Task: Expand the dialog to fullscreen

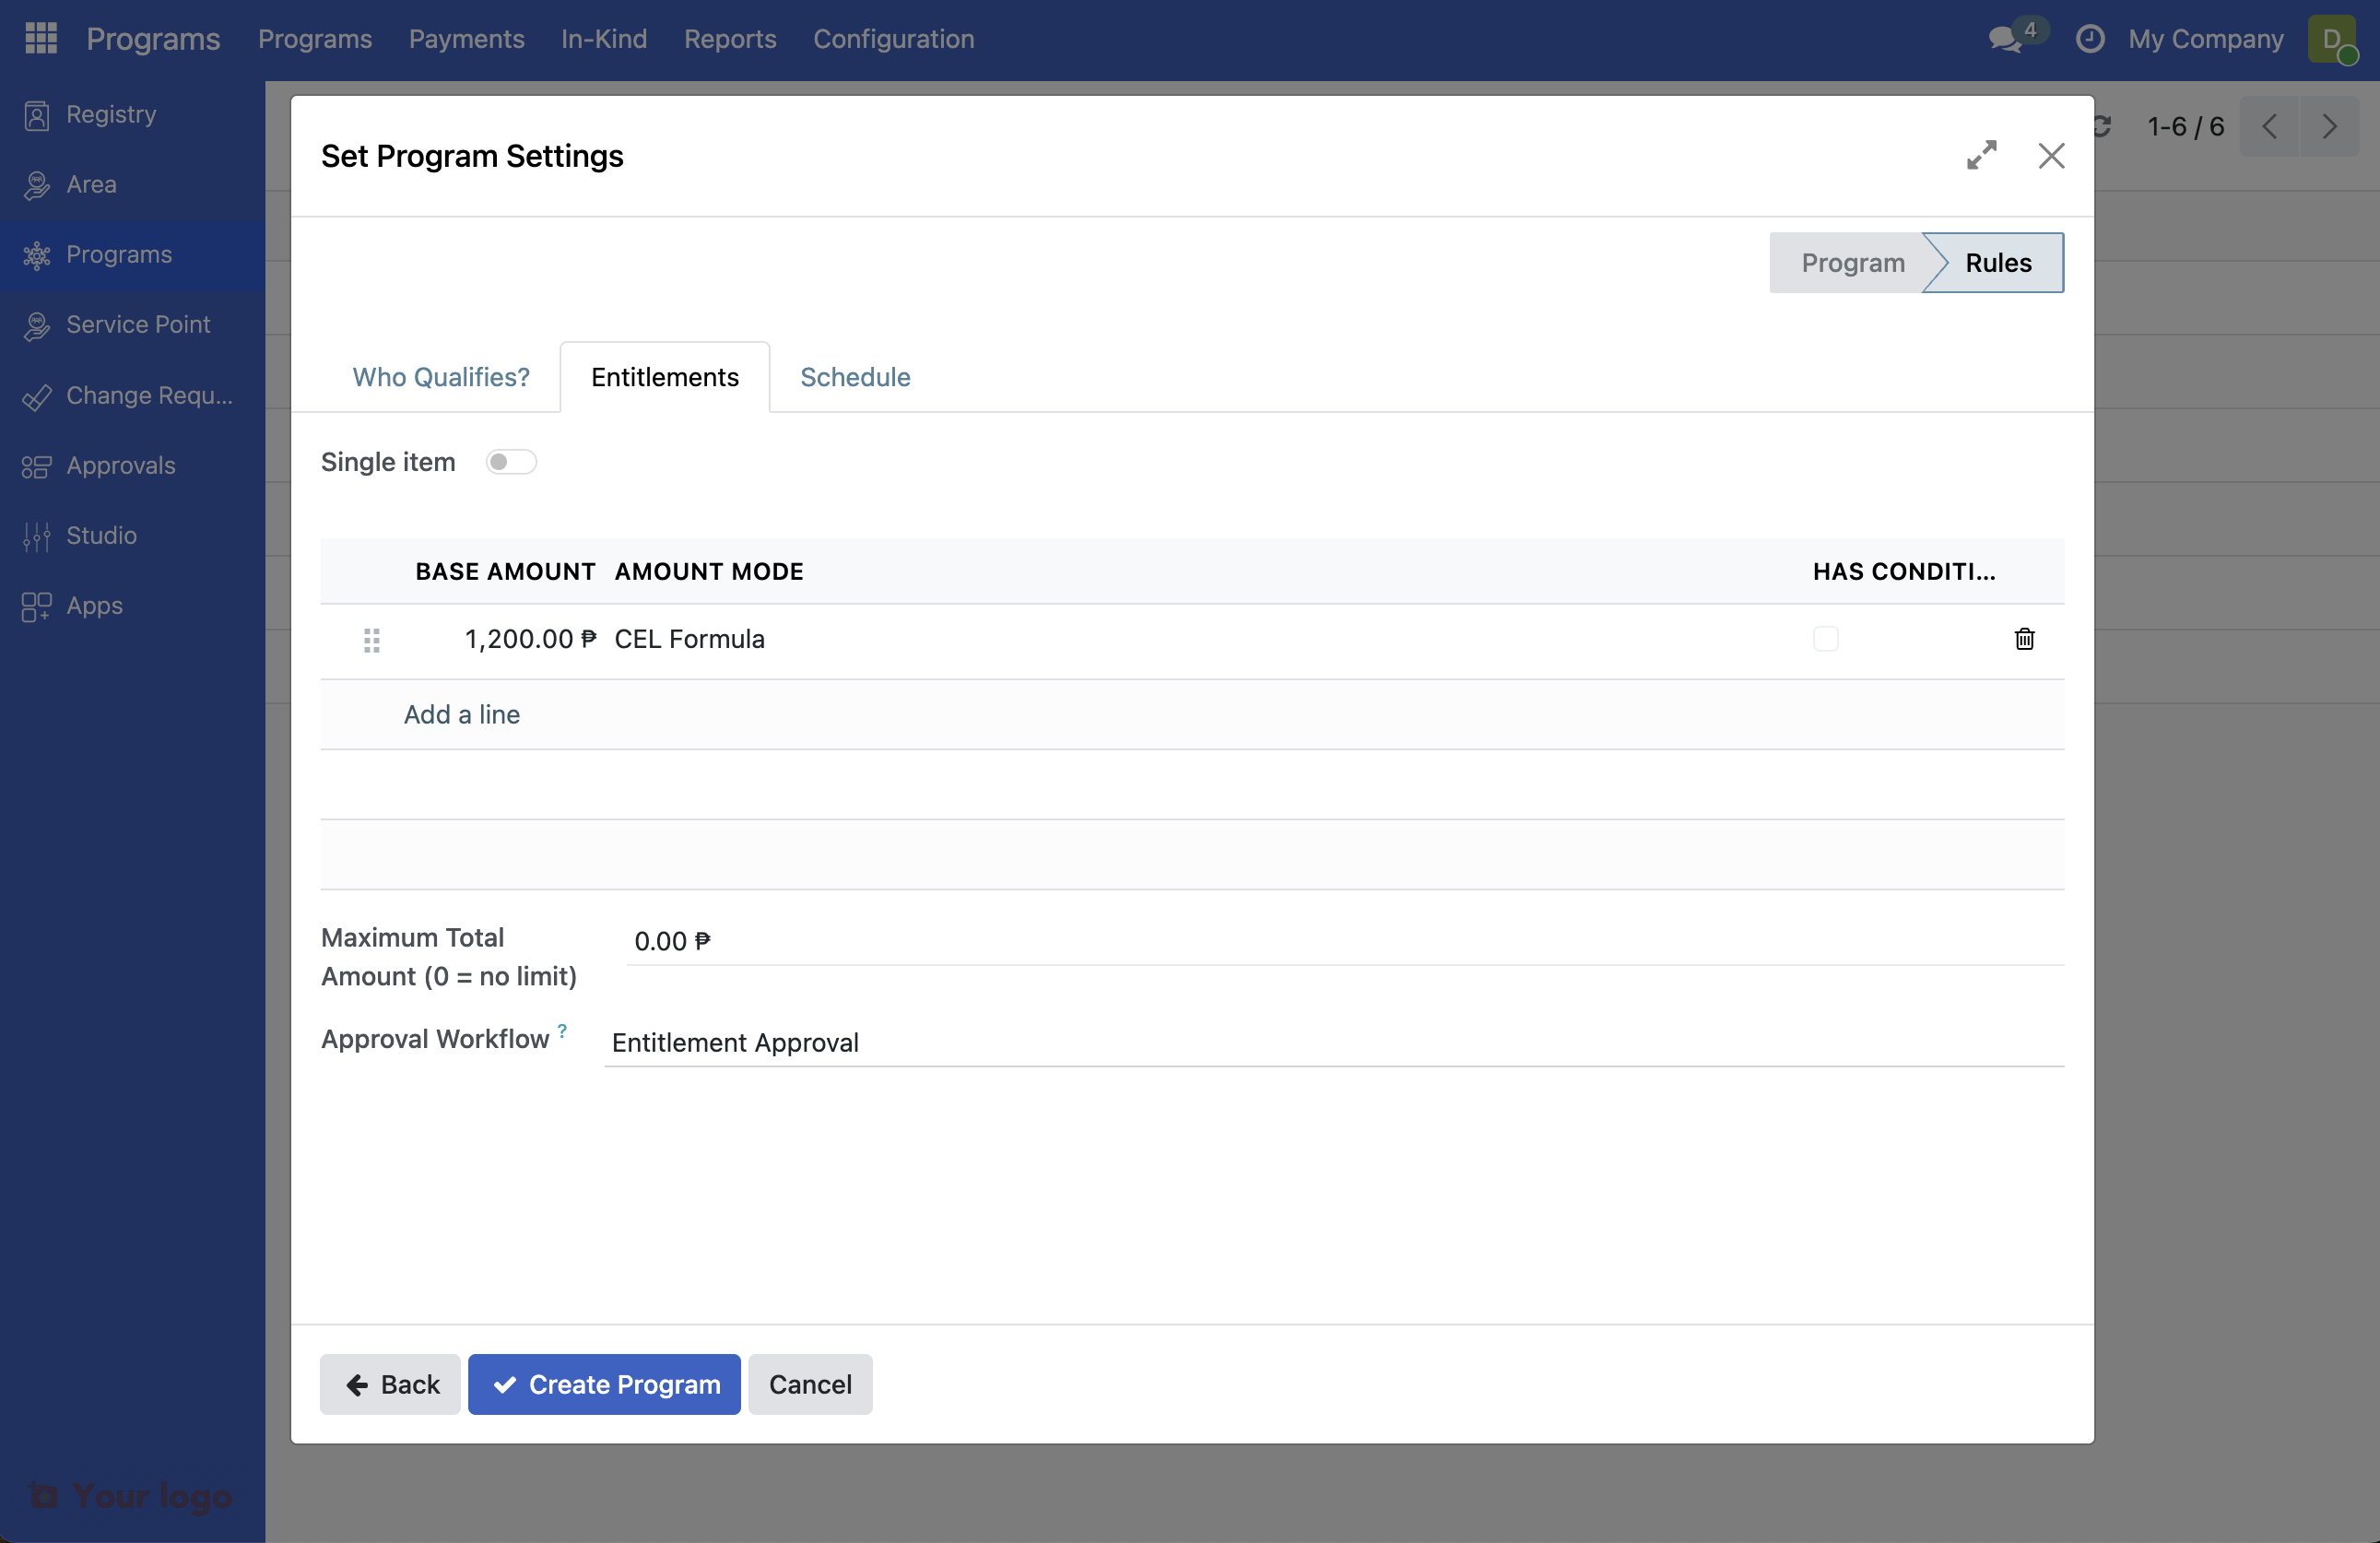Action: (x=1983, y=156)
